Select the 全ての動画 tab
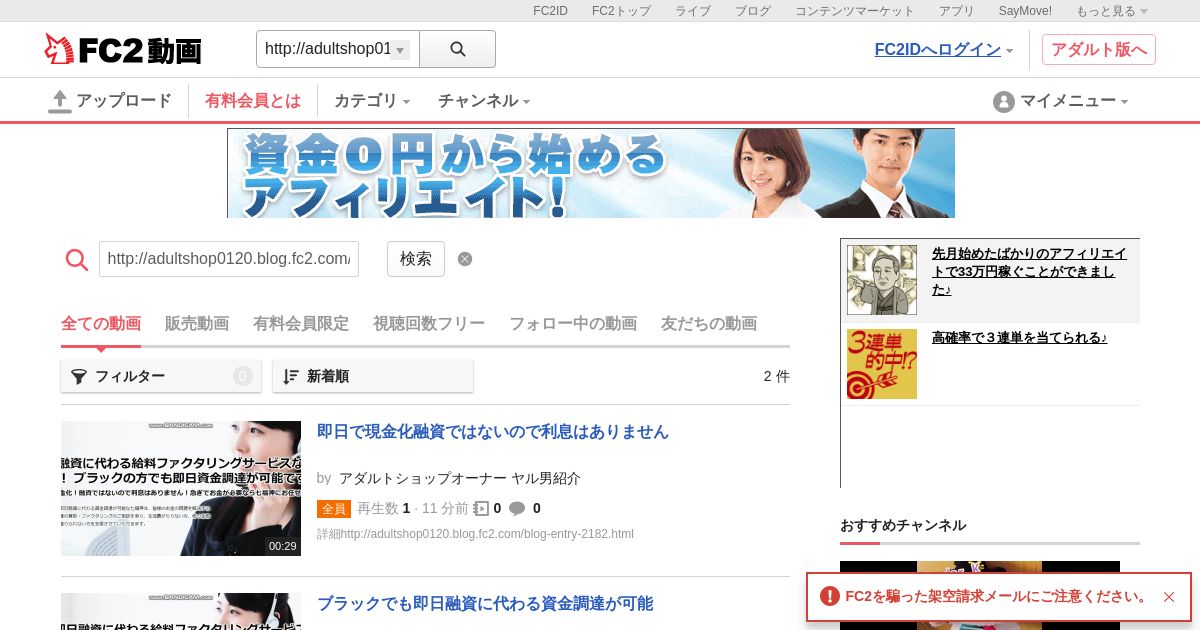The height and width of the screenshot is (630, 1200). click(101, 323)
